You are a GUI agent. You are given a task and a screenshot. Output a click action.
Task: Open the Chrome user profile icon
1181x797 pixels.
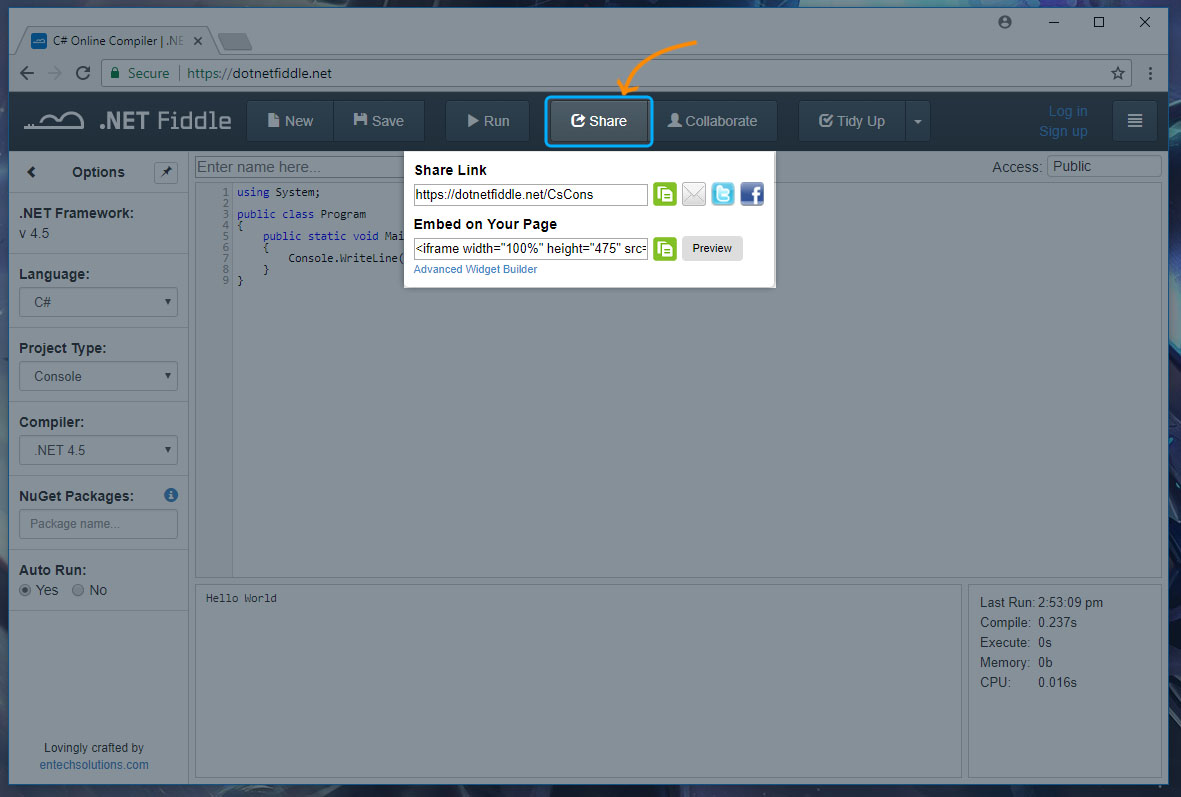tap(1005, 22)
